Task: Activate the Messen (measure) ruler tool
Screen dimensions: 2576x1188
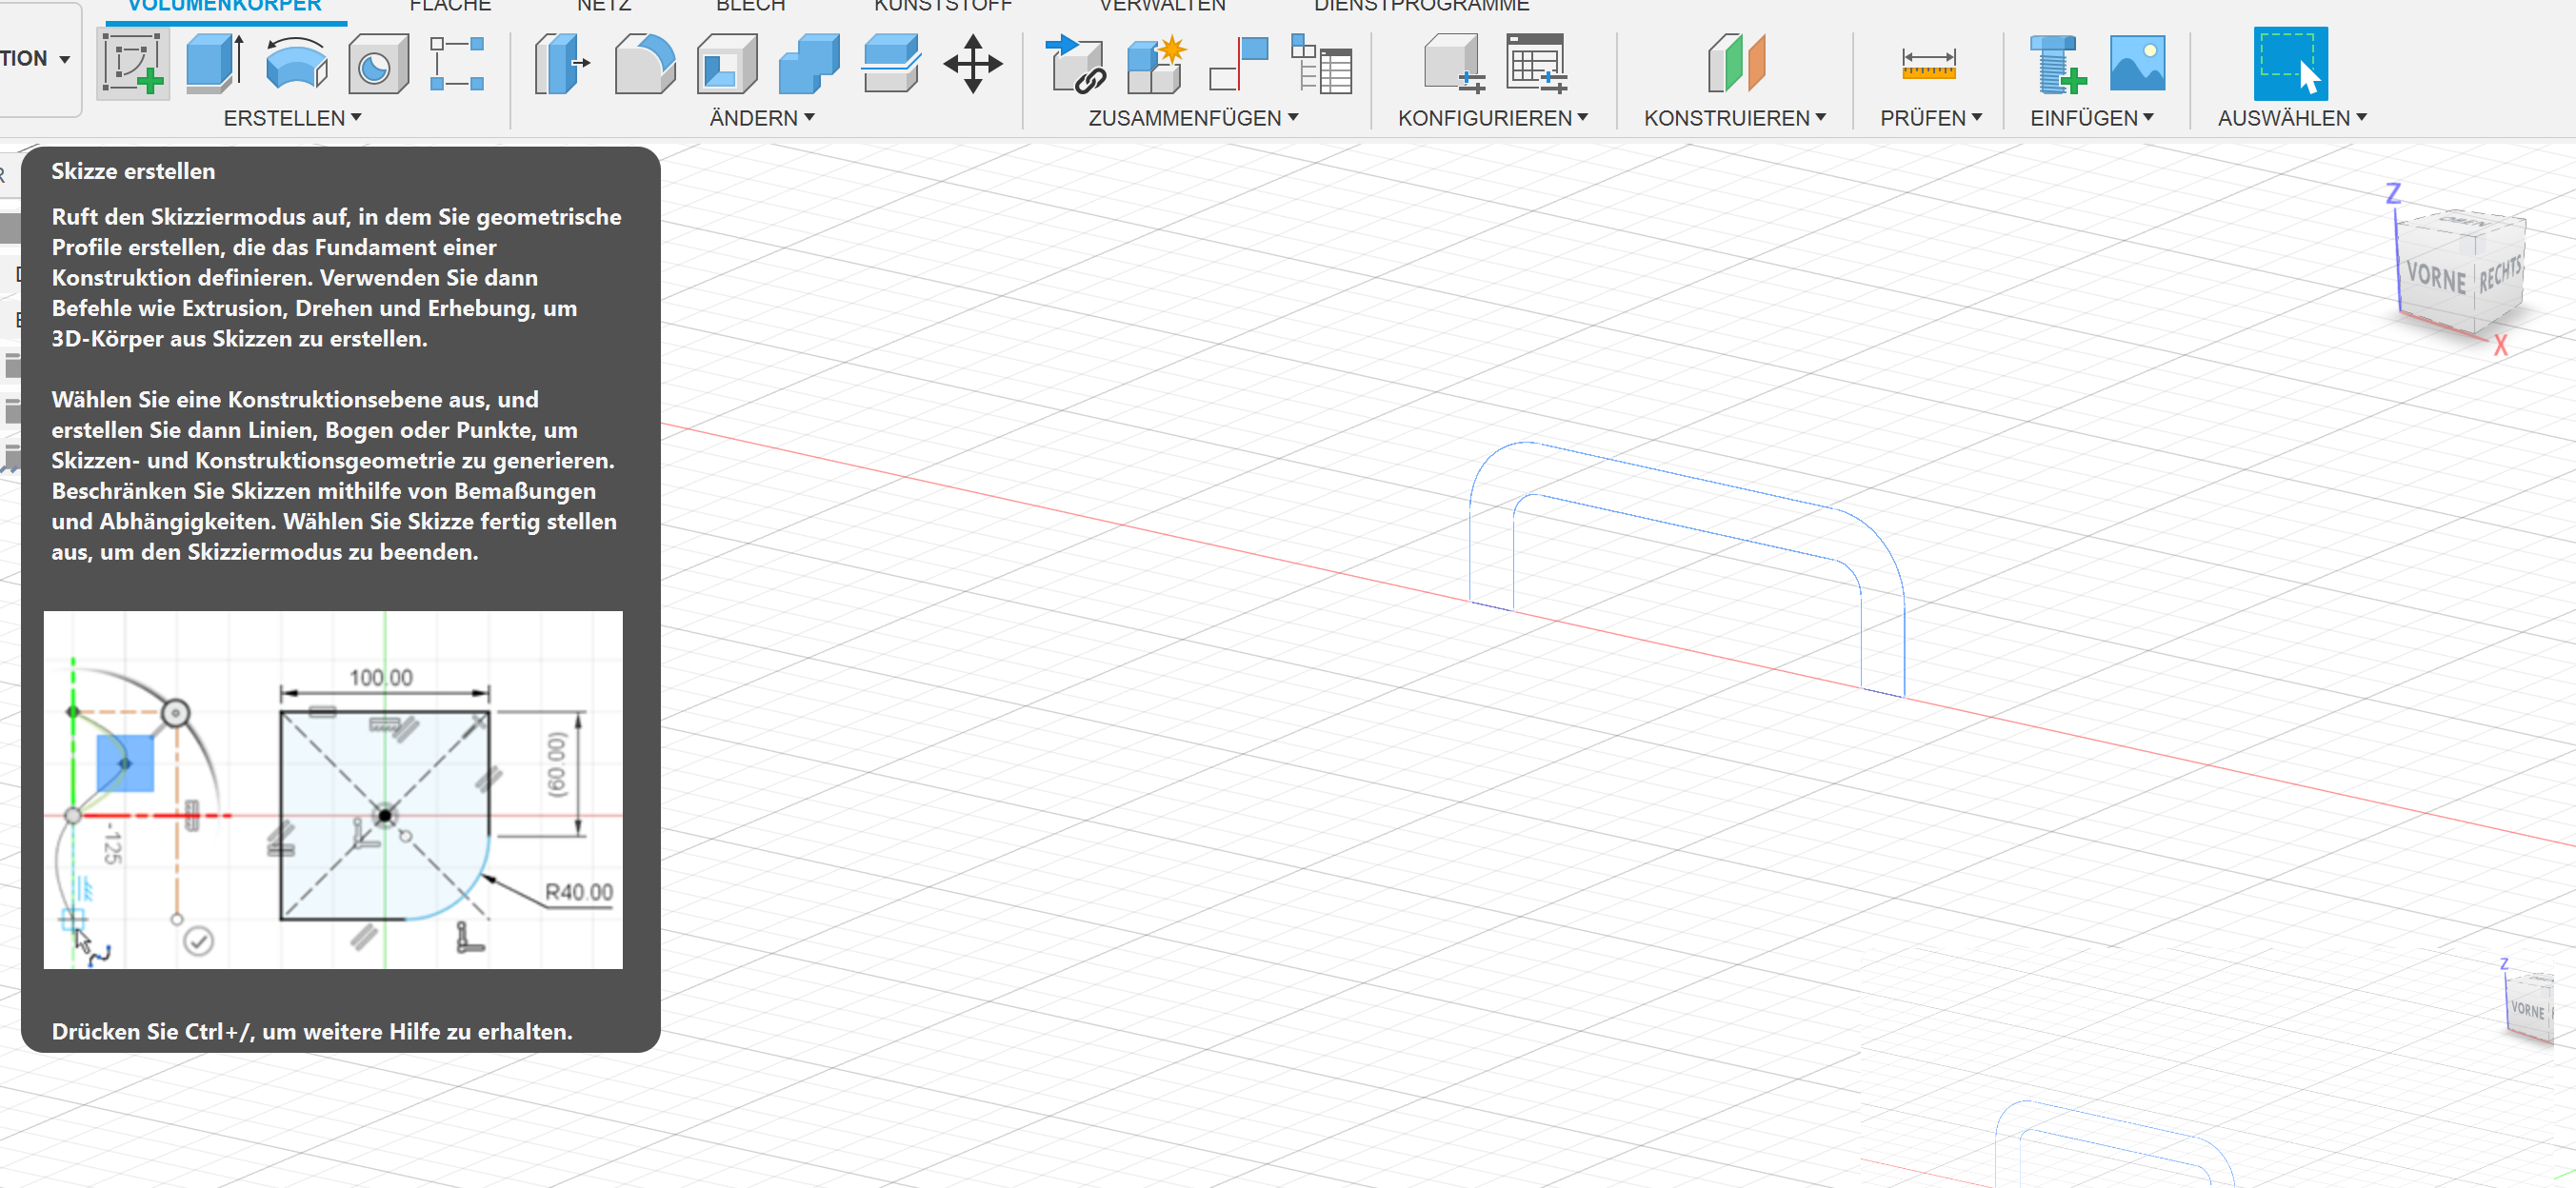Action: click(1928, 65)
